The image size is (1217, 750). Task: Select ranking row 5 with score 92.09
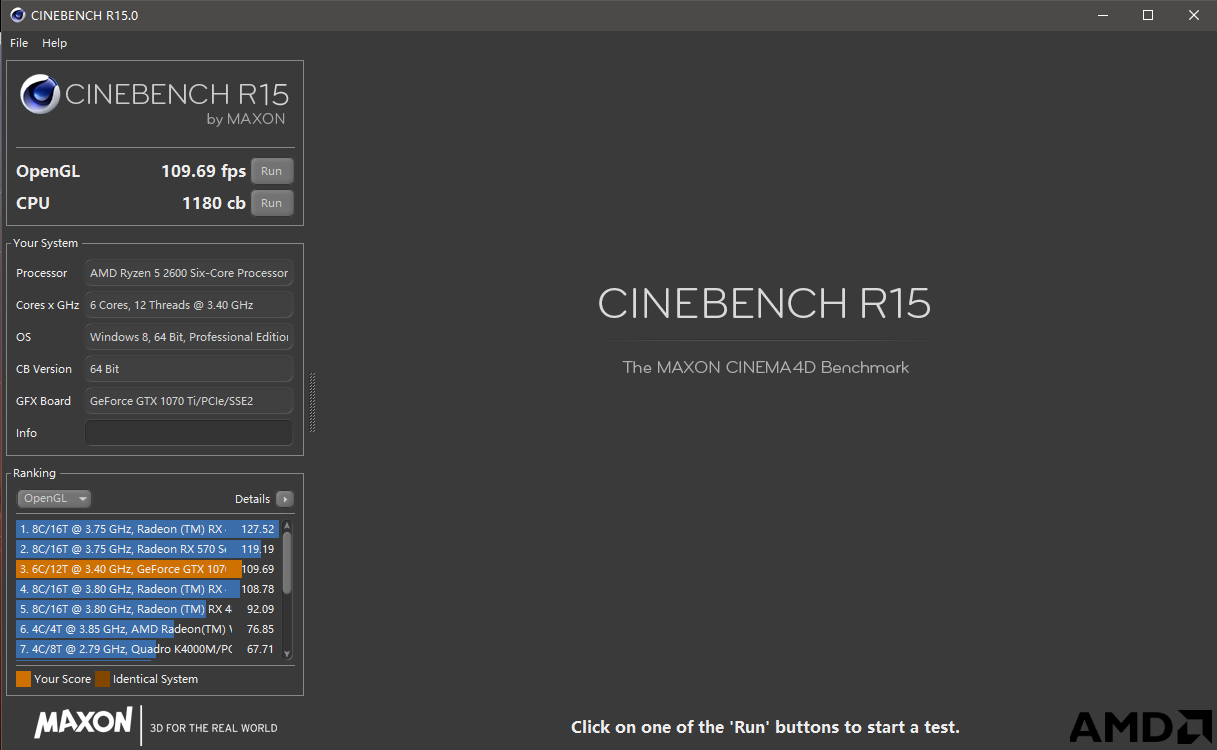(x=147, y=609)
